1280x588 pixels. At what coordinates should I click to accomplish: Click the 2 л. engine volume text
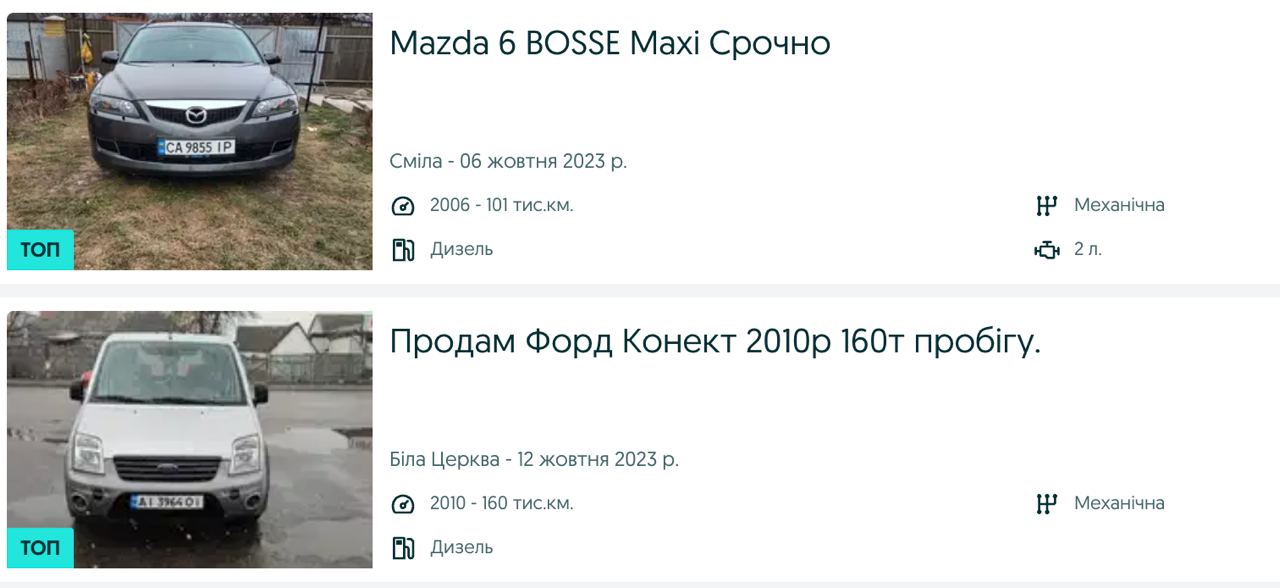click(1088, 249)
